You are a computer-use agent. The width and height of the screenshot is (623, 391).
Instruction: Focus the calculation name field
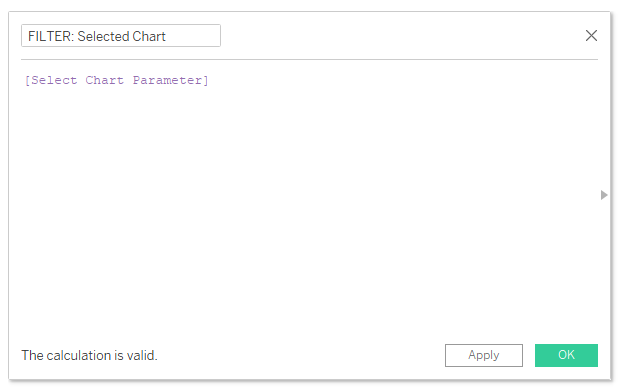[121, 36]
